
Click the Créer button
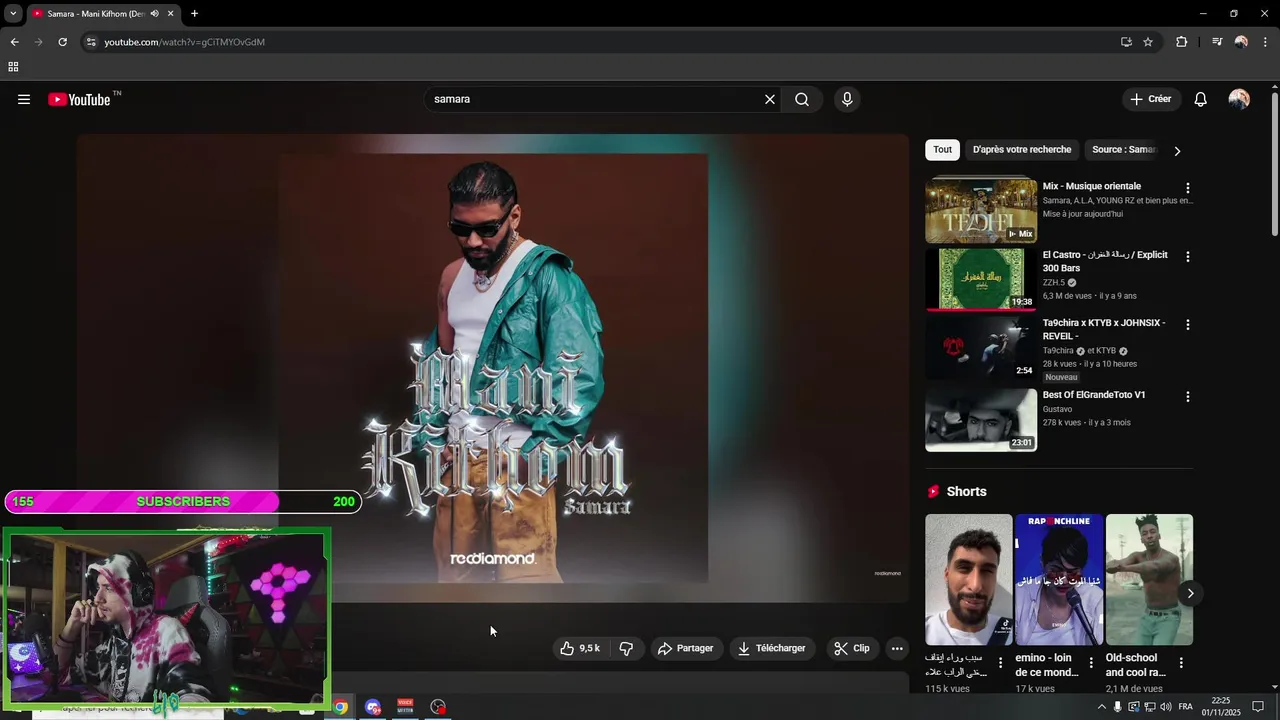(1151, 99)
